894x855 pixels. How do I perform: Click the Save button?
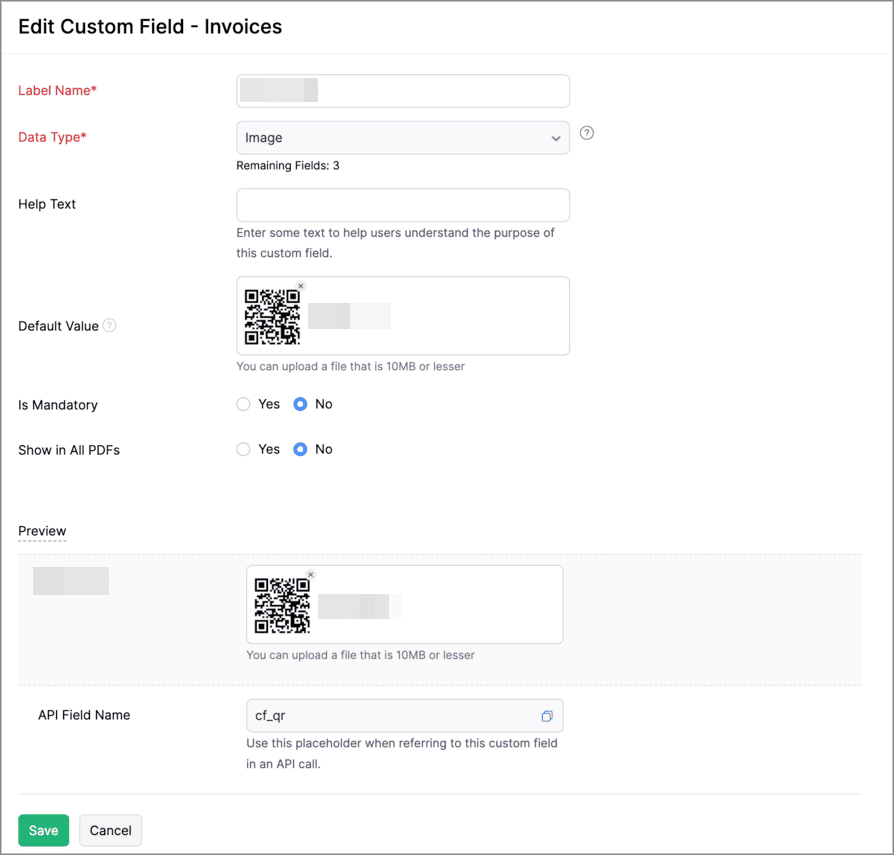[x=43, y=830]
